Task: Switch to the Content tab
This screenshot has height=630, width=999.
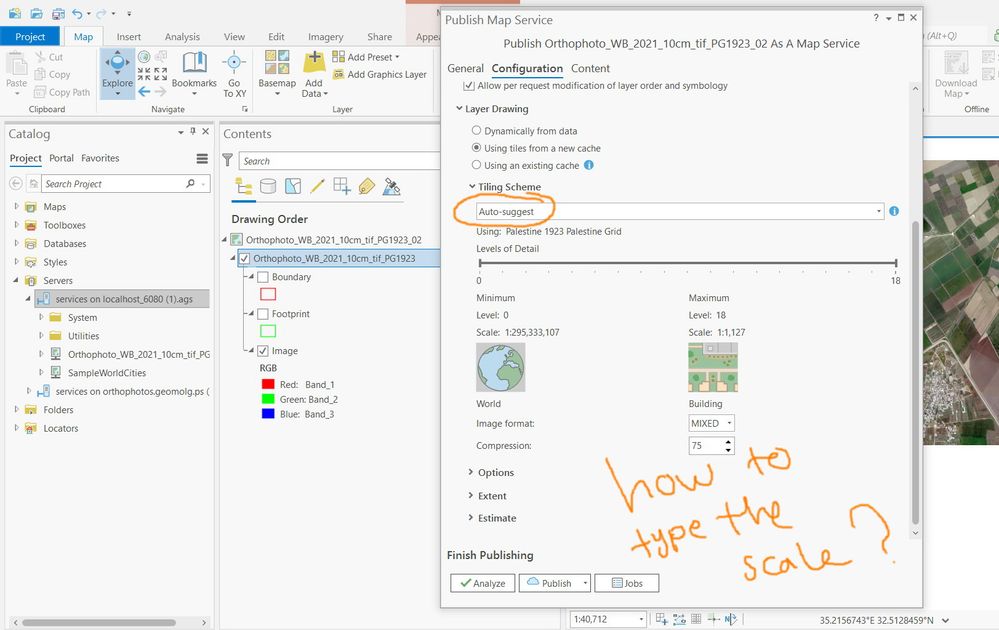Action: (x=590, y=68)
